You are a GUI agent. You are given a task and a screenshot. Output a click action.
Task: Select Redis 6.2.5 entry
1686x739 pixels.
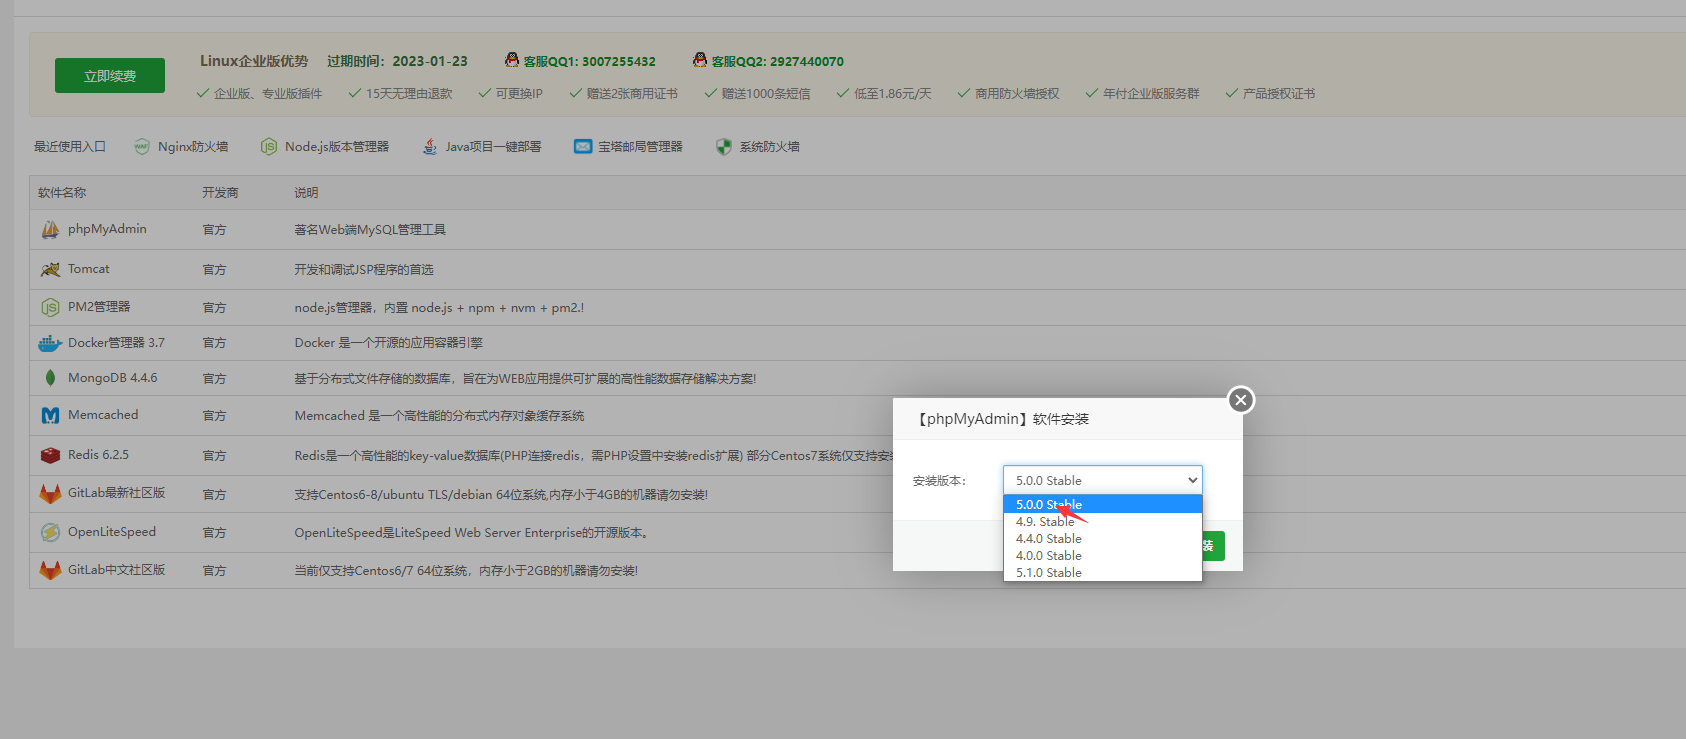coord(98,455)
